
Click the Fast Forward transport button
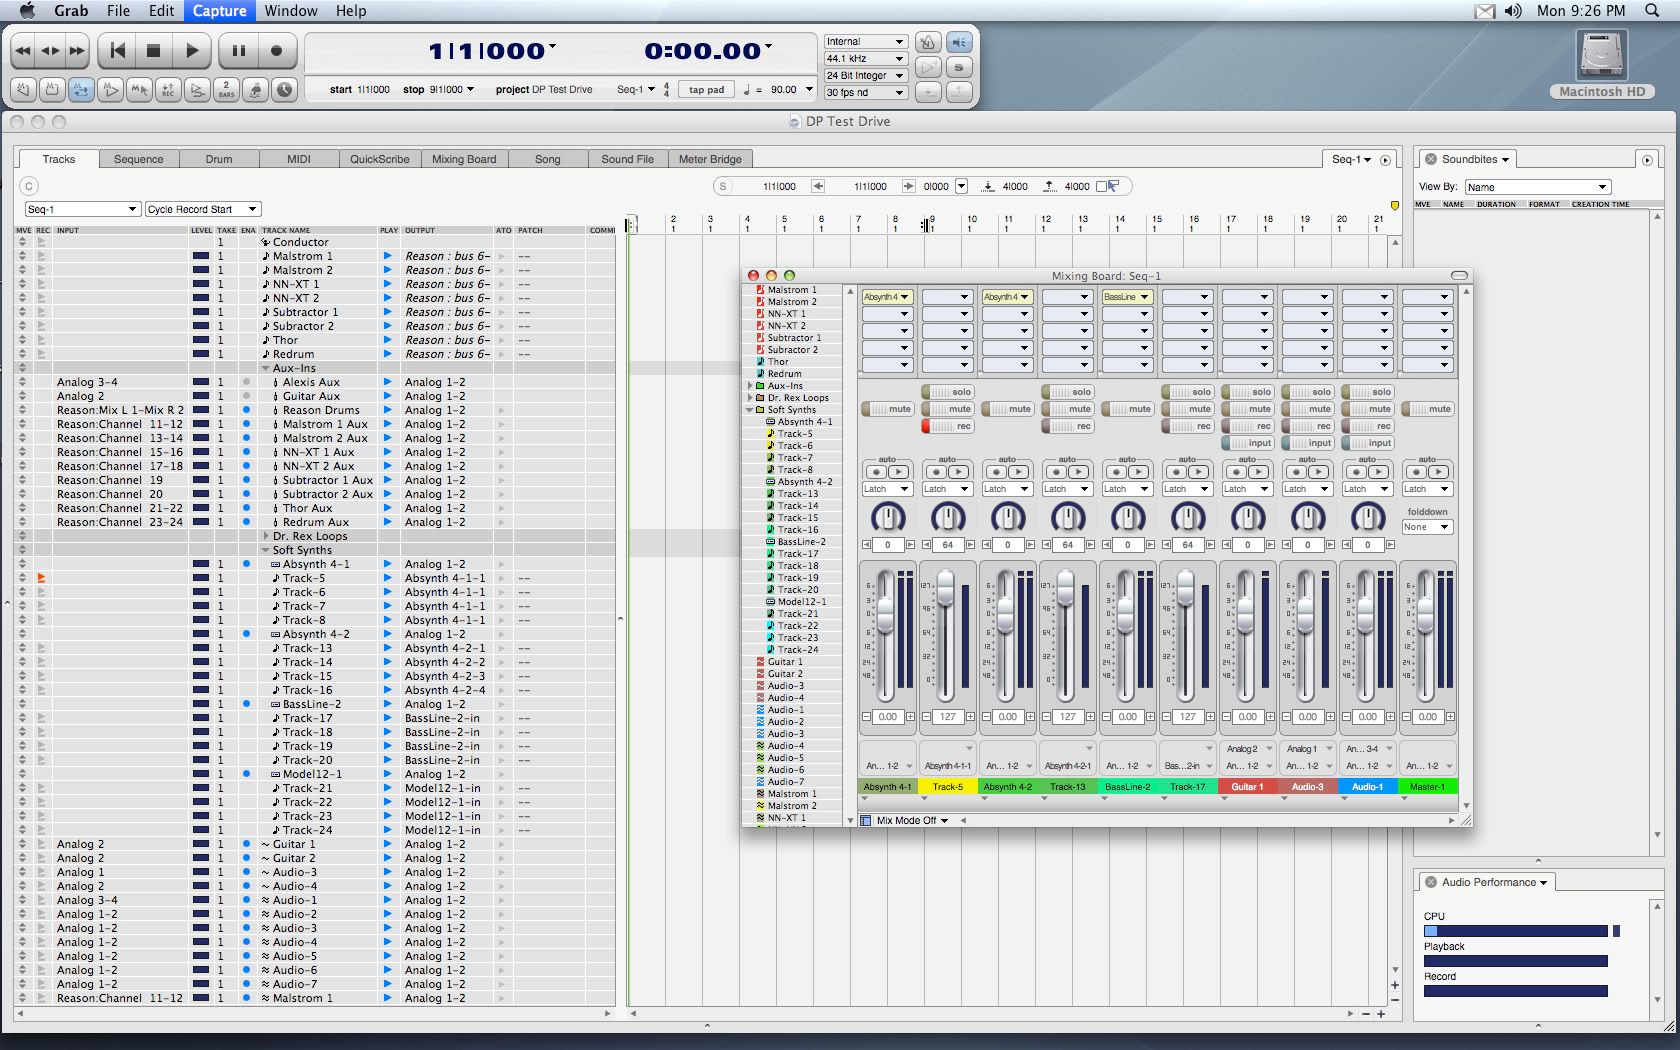pyautogui.click(x=77, y=50)
